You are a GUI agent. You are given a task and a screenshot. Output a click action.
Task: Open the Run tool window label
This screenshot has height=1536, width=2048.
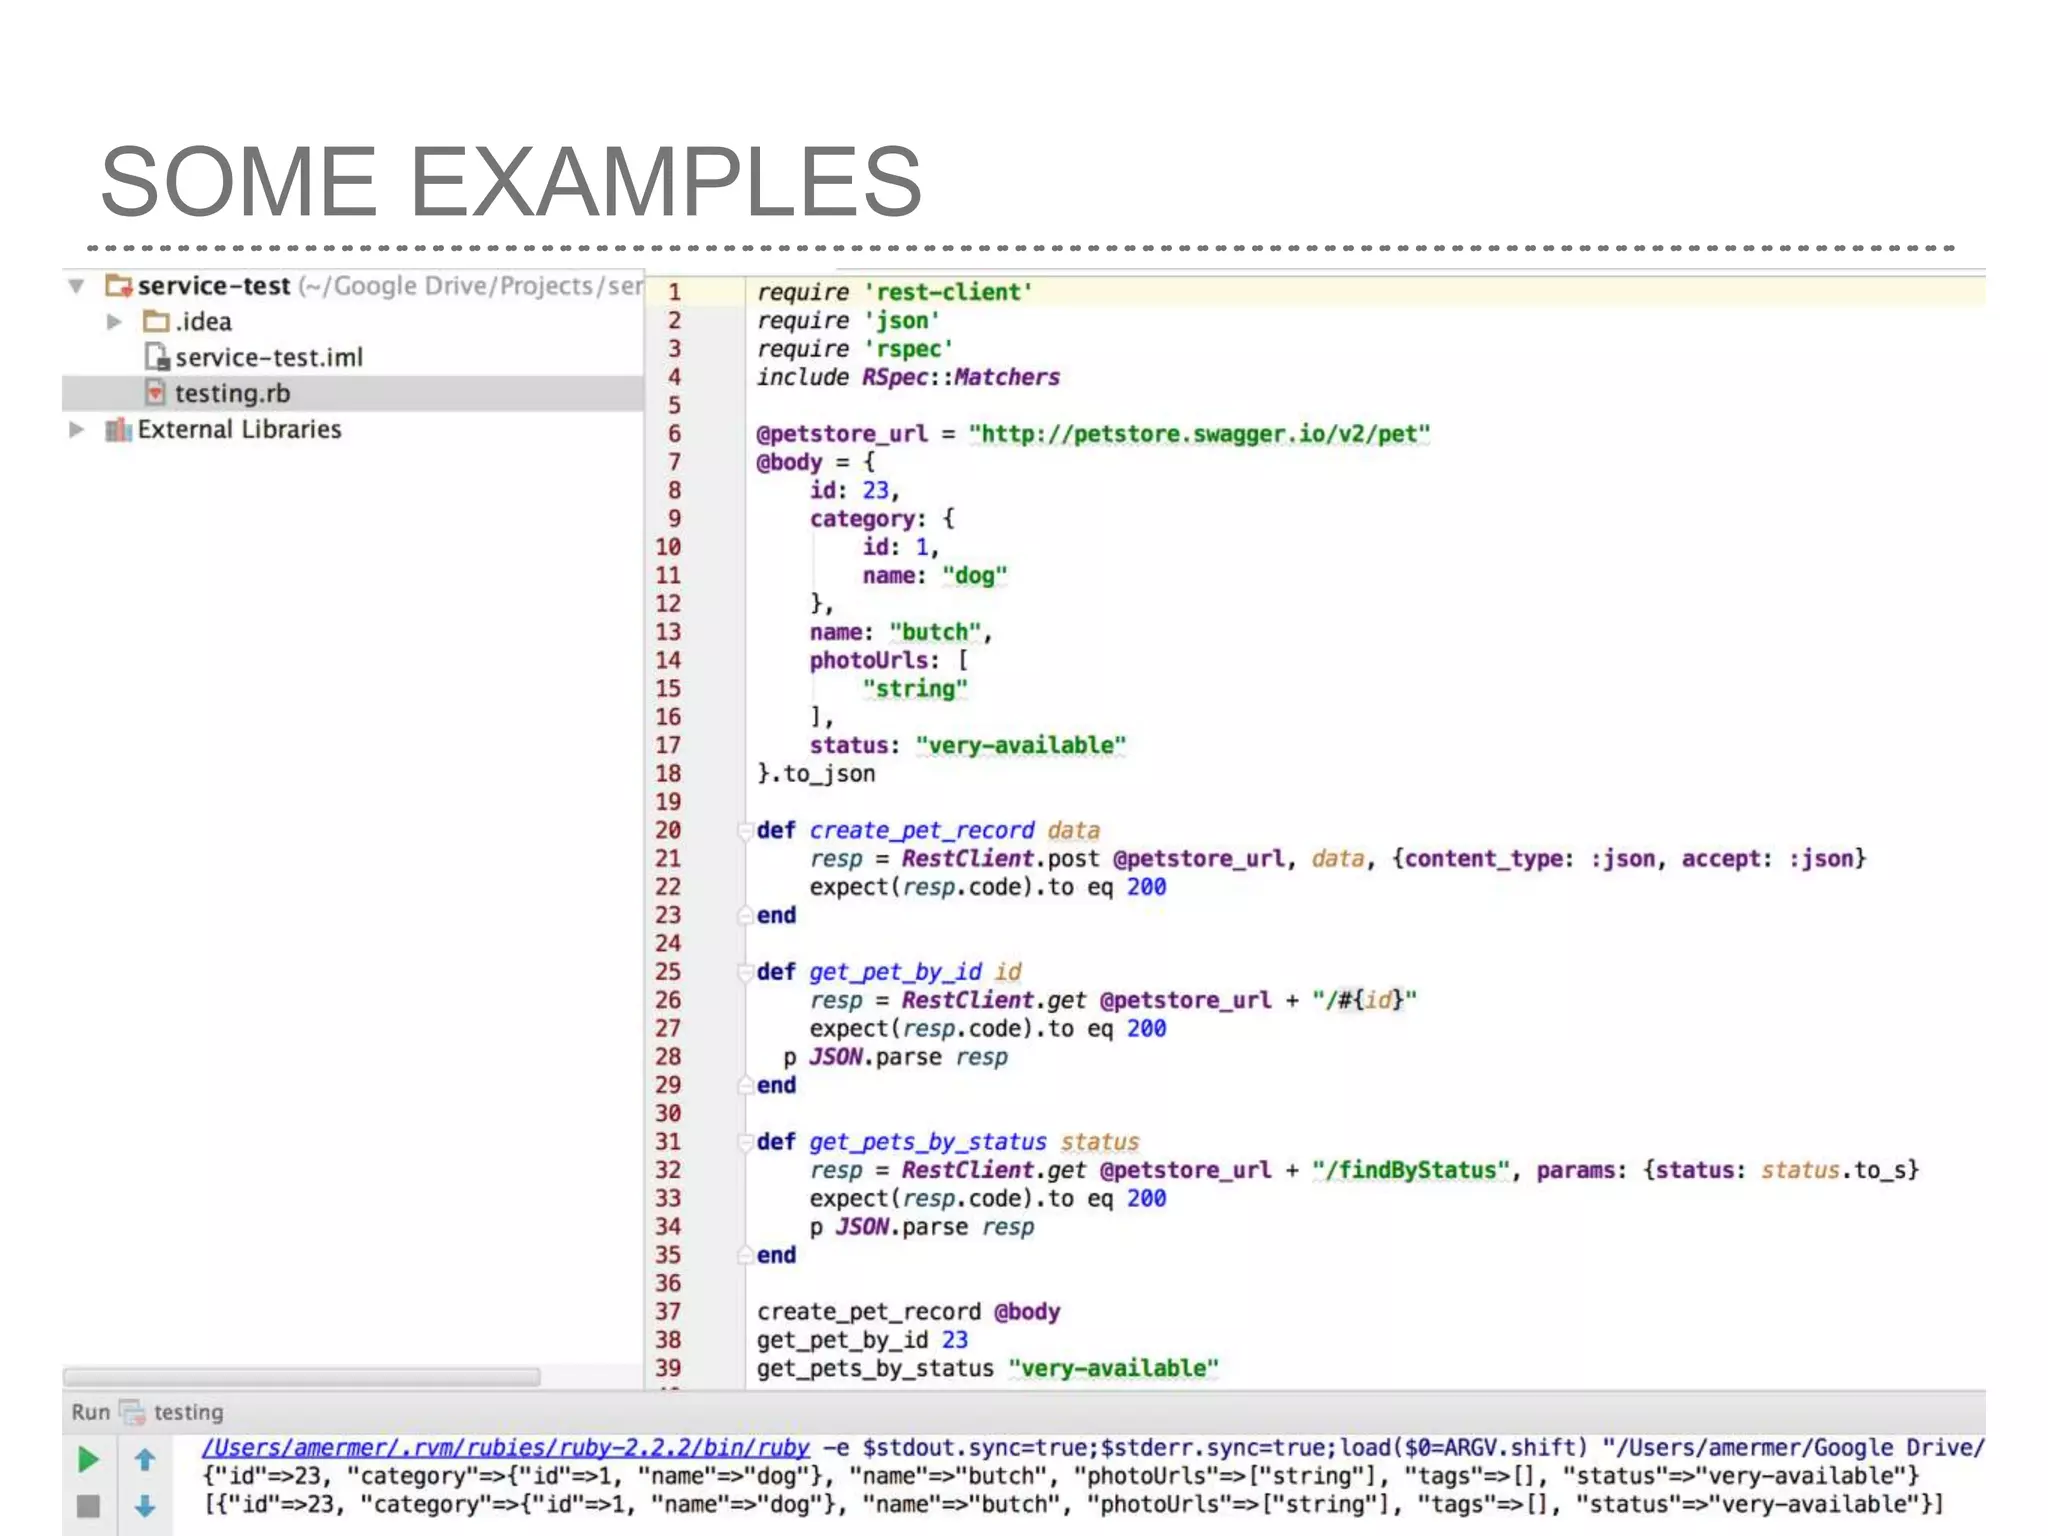[90, 1412]
